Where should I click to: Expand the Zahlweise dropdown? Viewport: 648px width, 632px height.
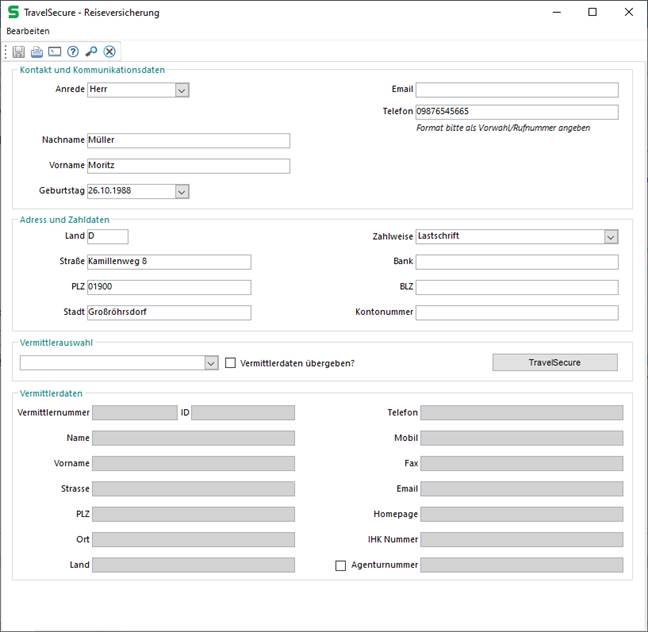point(610,237)
